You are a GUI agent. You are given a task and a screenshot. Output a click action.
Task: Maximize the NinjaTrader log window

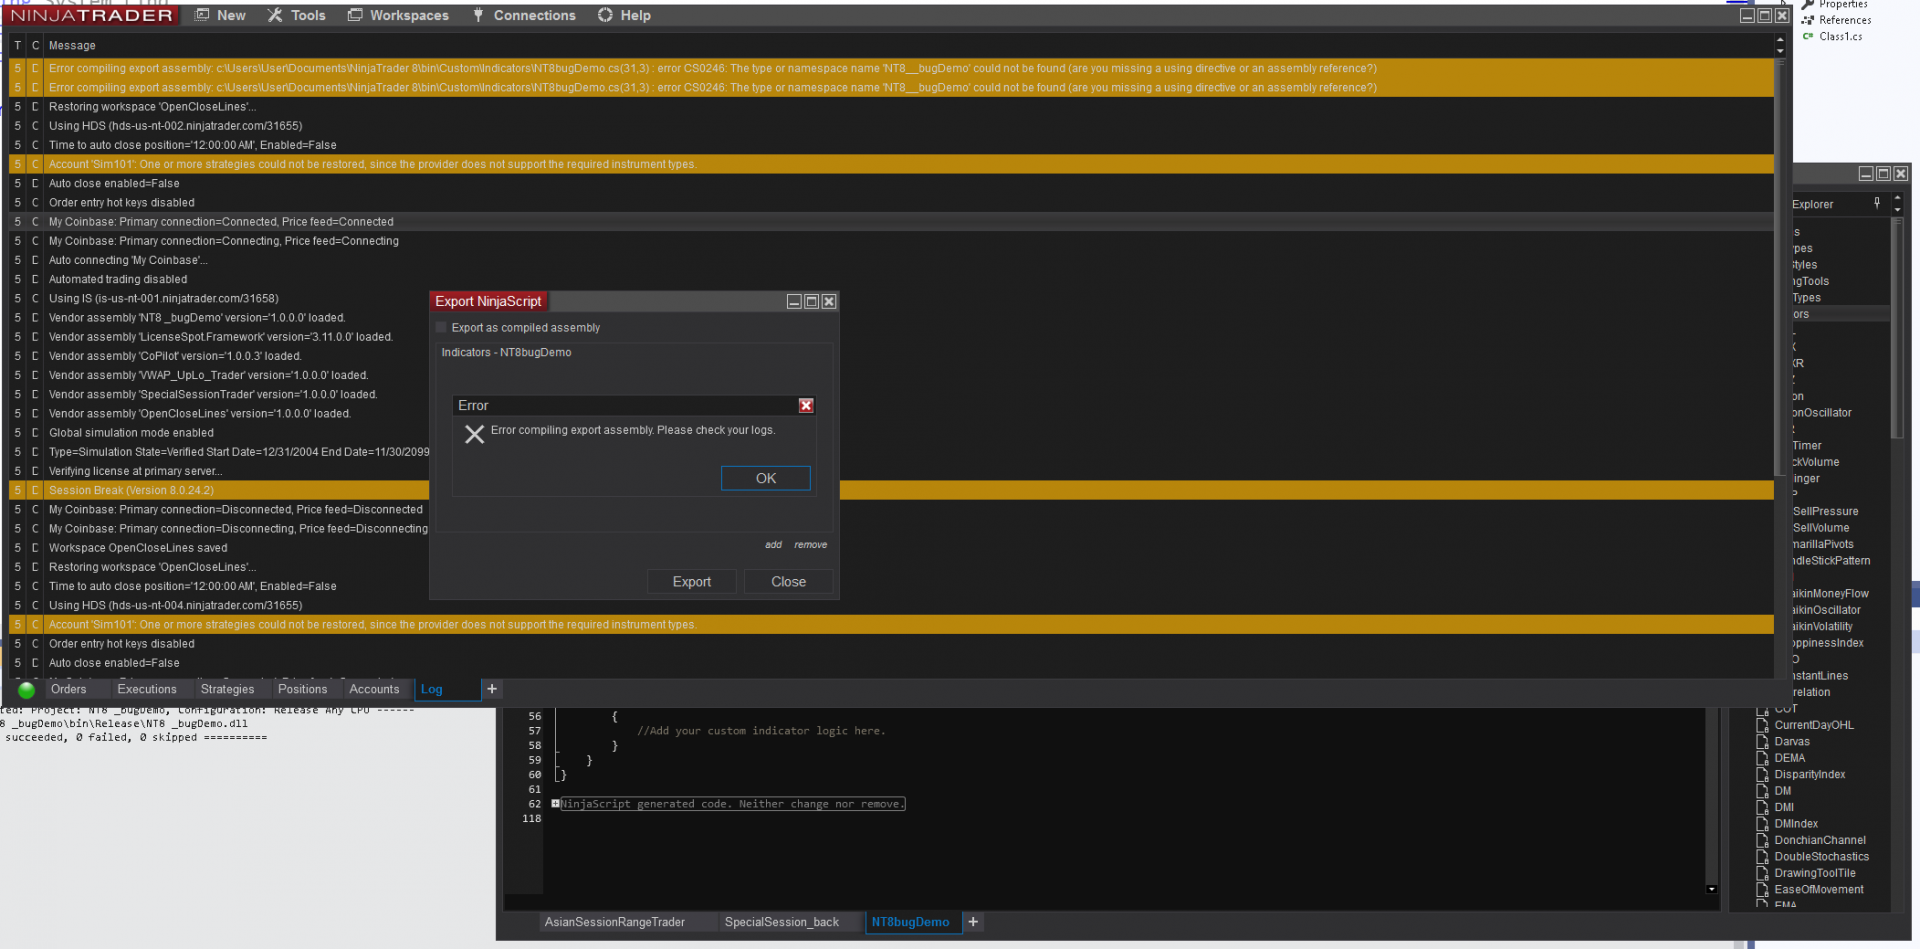click(1765, 16)
